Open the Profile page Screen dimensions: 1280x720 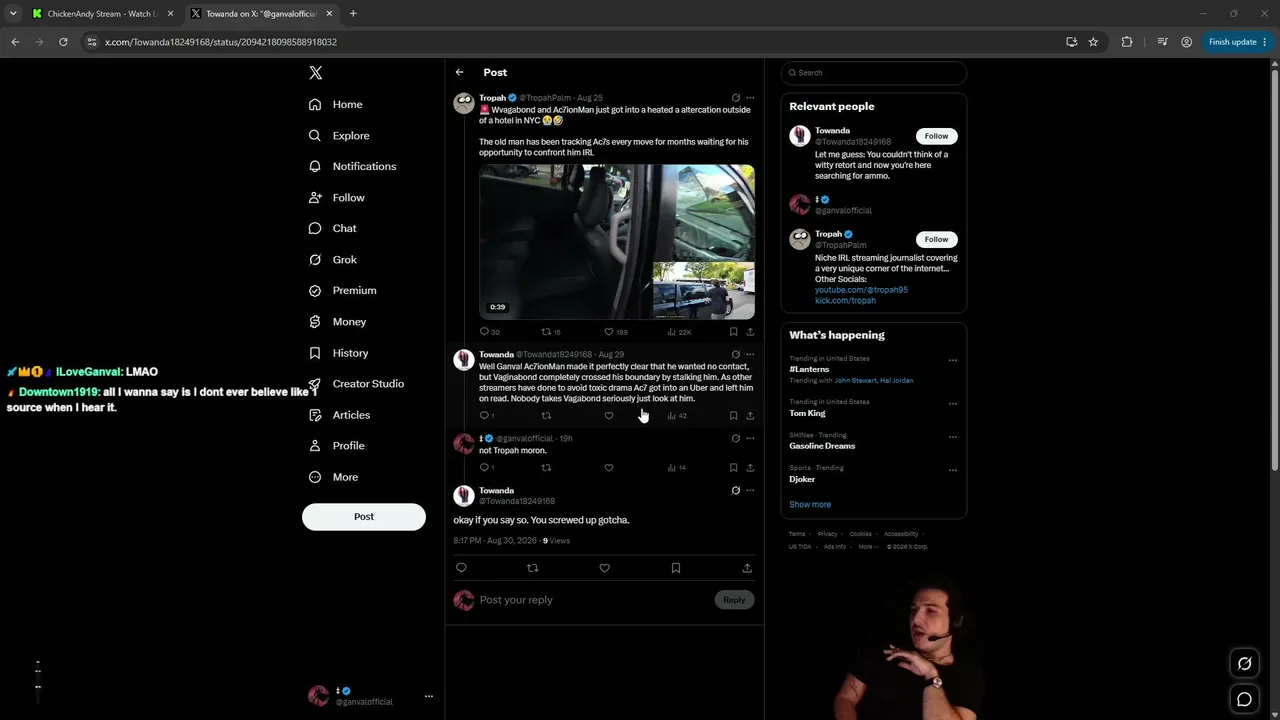[x=337, y=446]
